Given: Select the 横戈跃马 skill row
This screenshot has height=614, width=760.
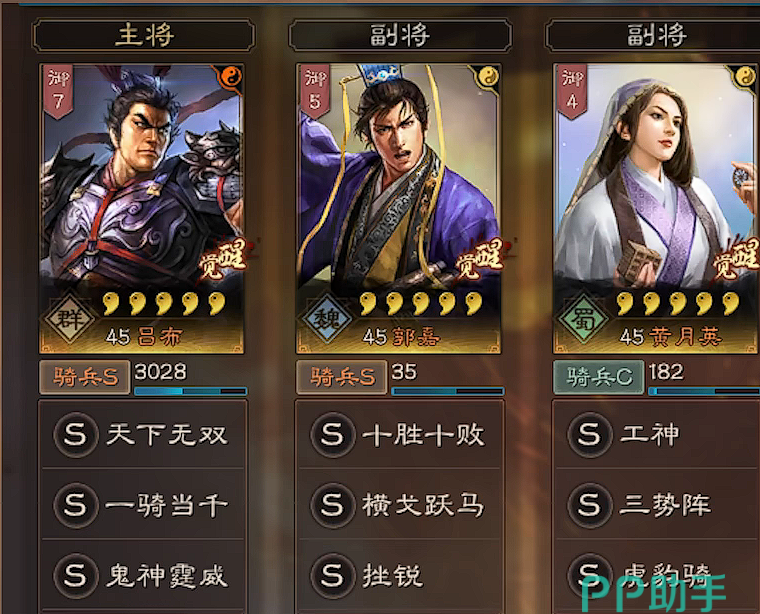Looking at the screenshot, I should pos(400,505).
